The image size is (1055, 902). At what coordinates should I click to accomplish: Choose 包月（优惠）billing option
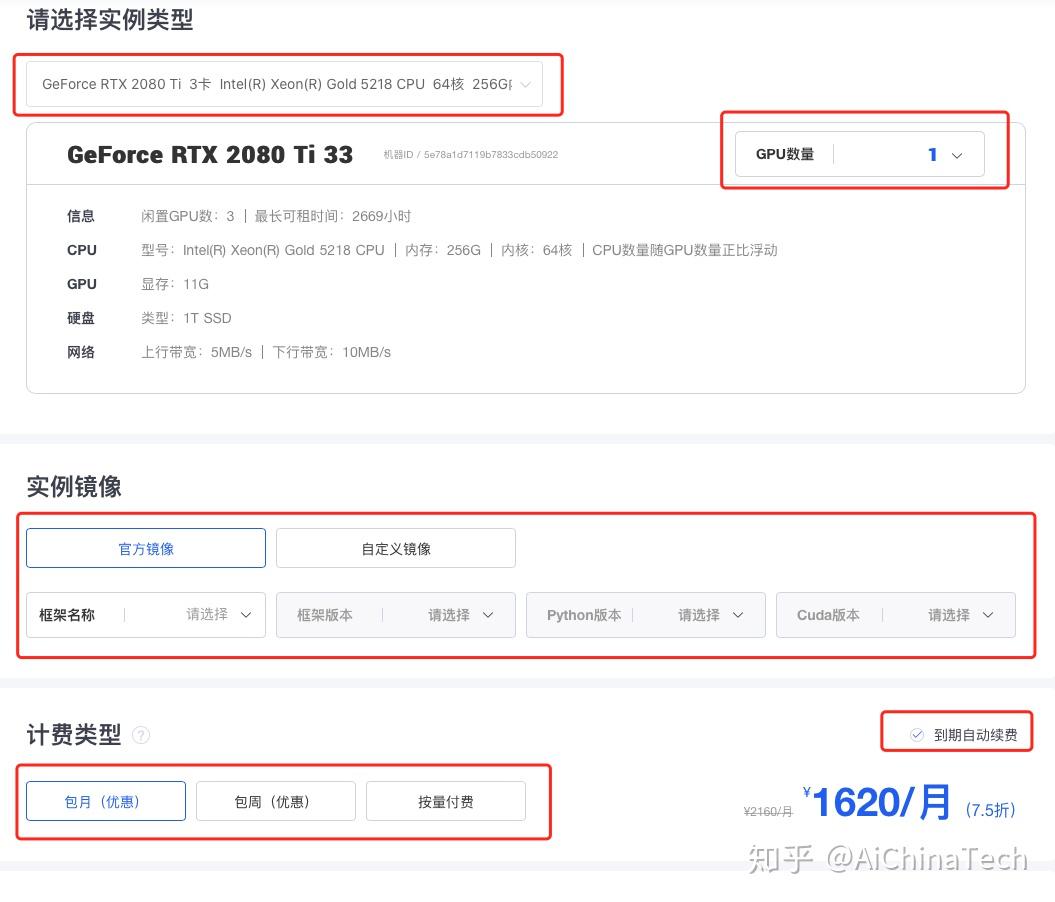click(106, 800)
